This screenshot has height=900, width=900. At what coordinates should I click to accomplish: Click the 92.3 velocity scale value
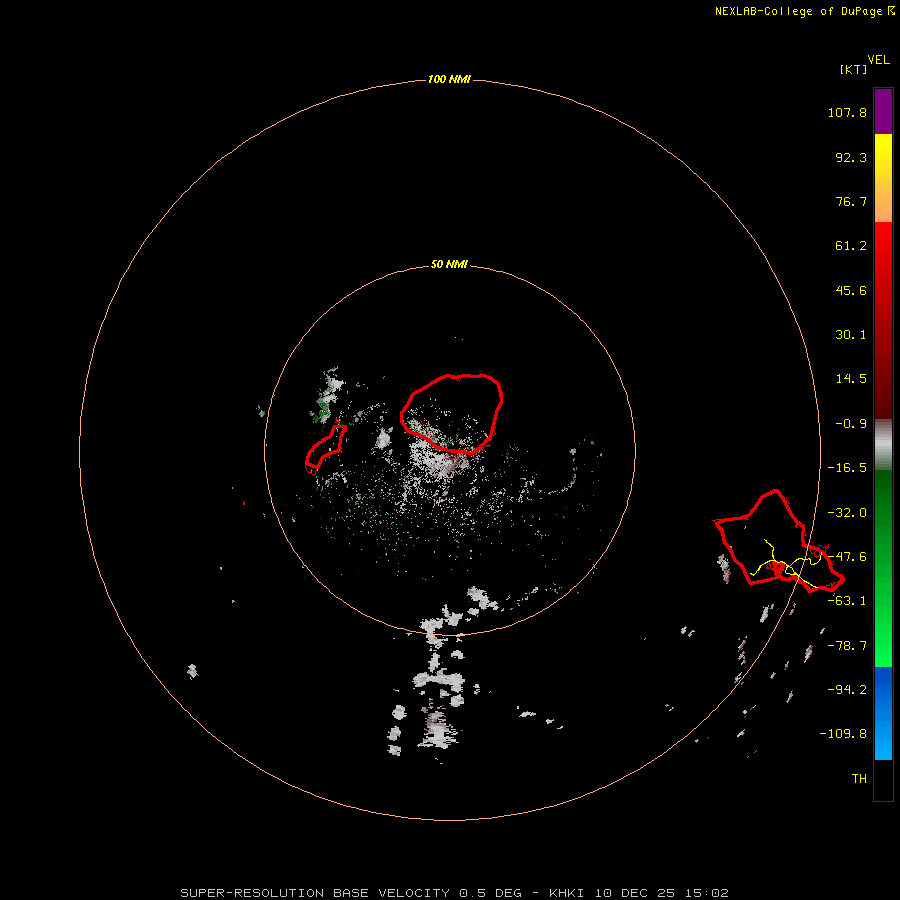(851, 157)
